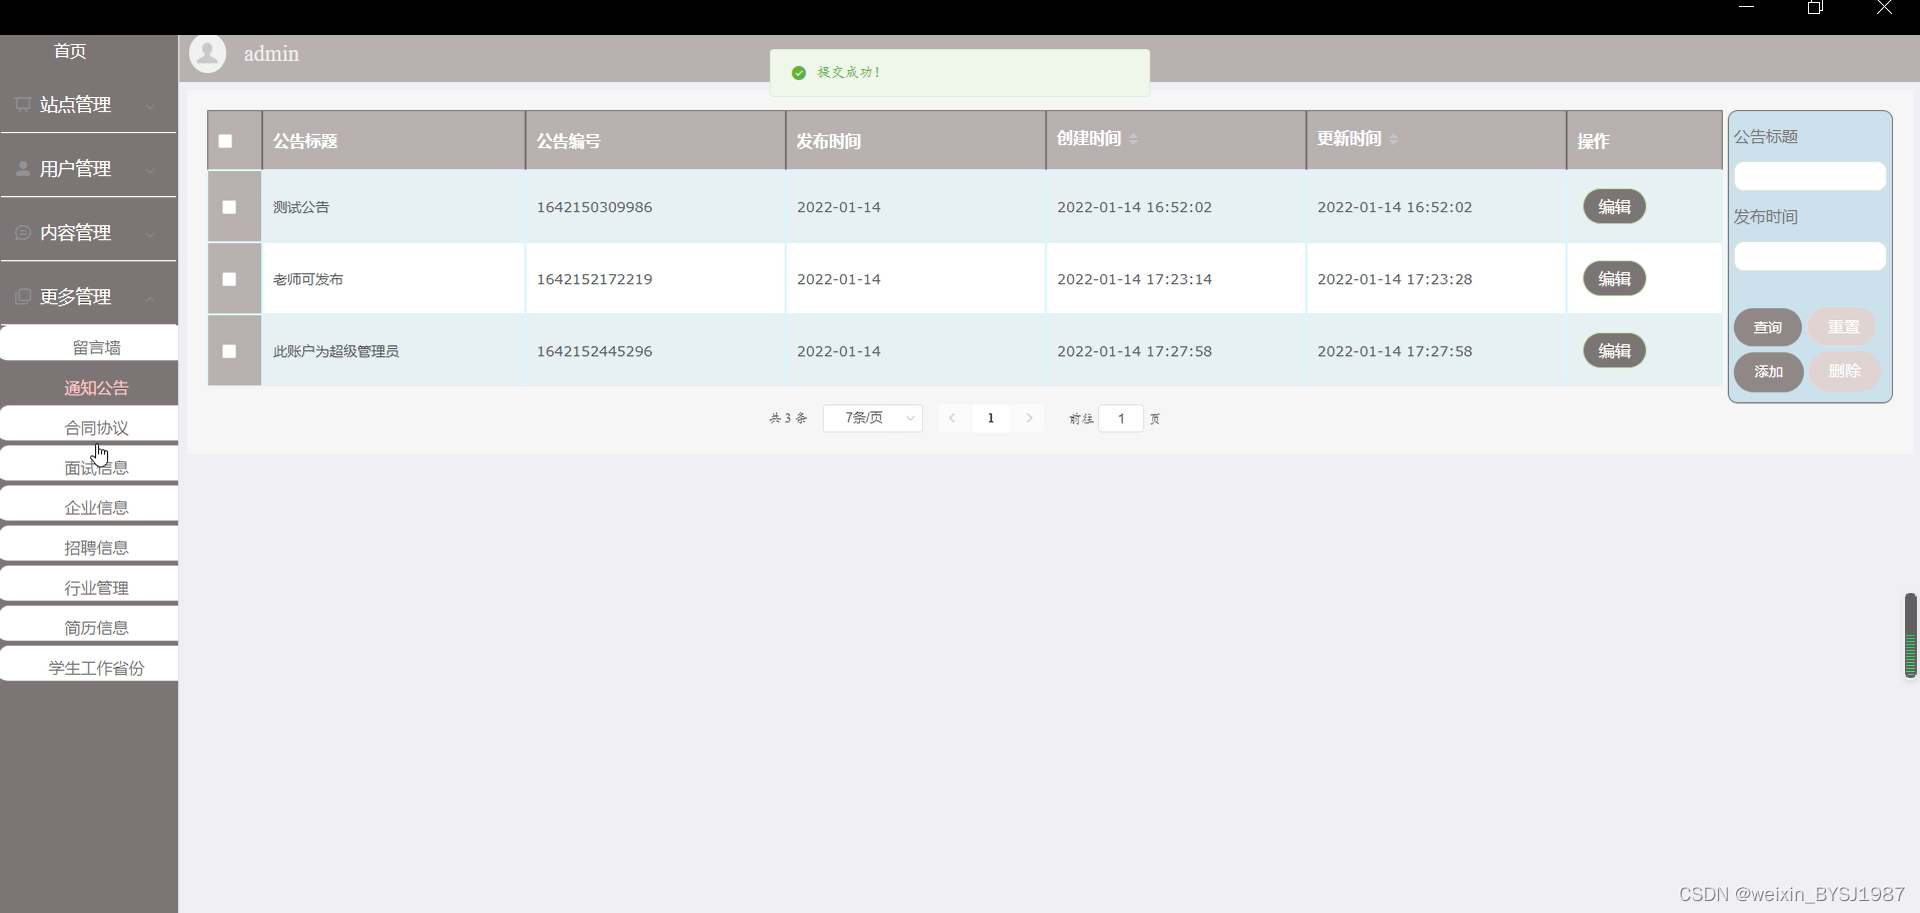Image resolution: width=1920 pixels, height=913 pixels.
Task: Go to next page arrow
Action: pos(1029,418)
